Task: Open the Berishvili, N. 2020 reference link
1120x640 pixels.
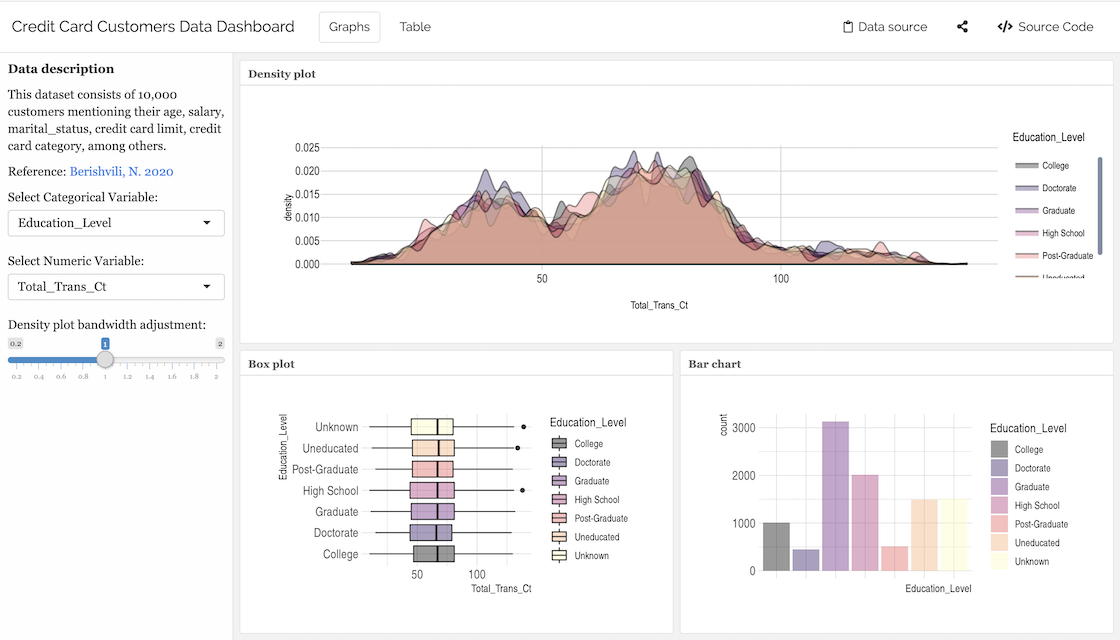Action: click(x=121, y=171)
